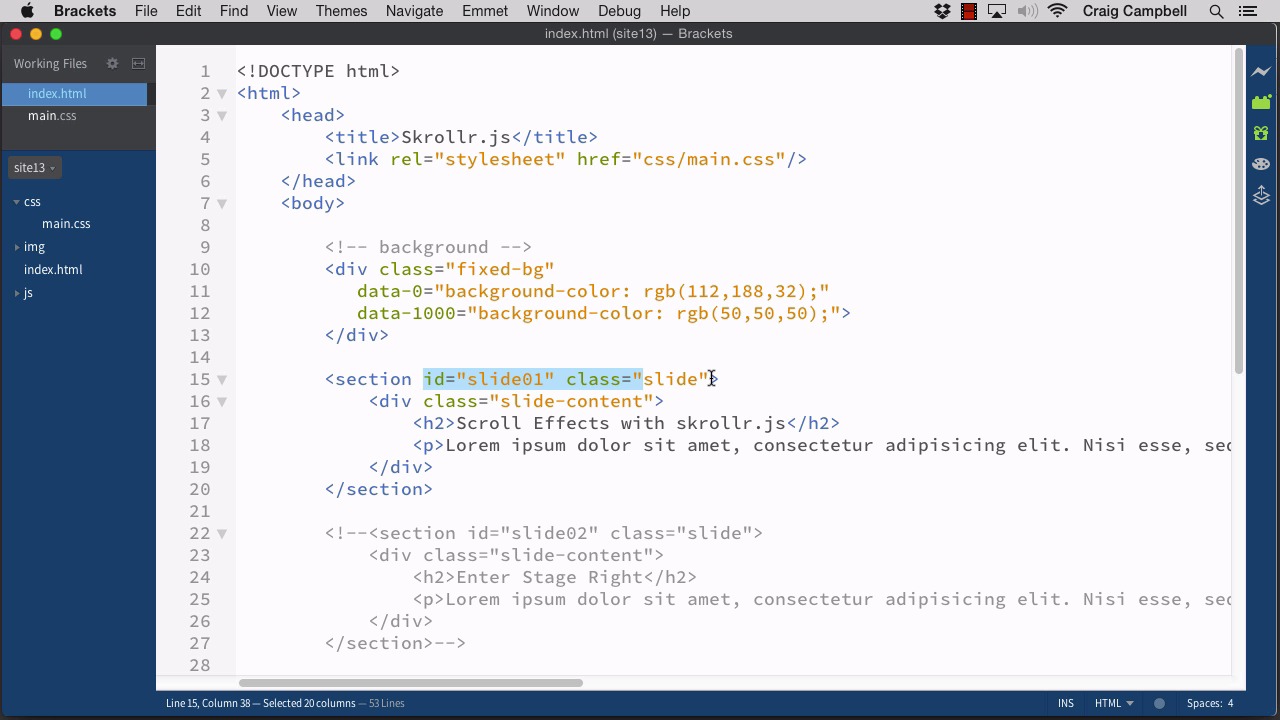Click the Skrollr.js title text on line 4
The width and height of the screenshot is (1280, 720).
456,137
